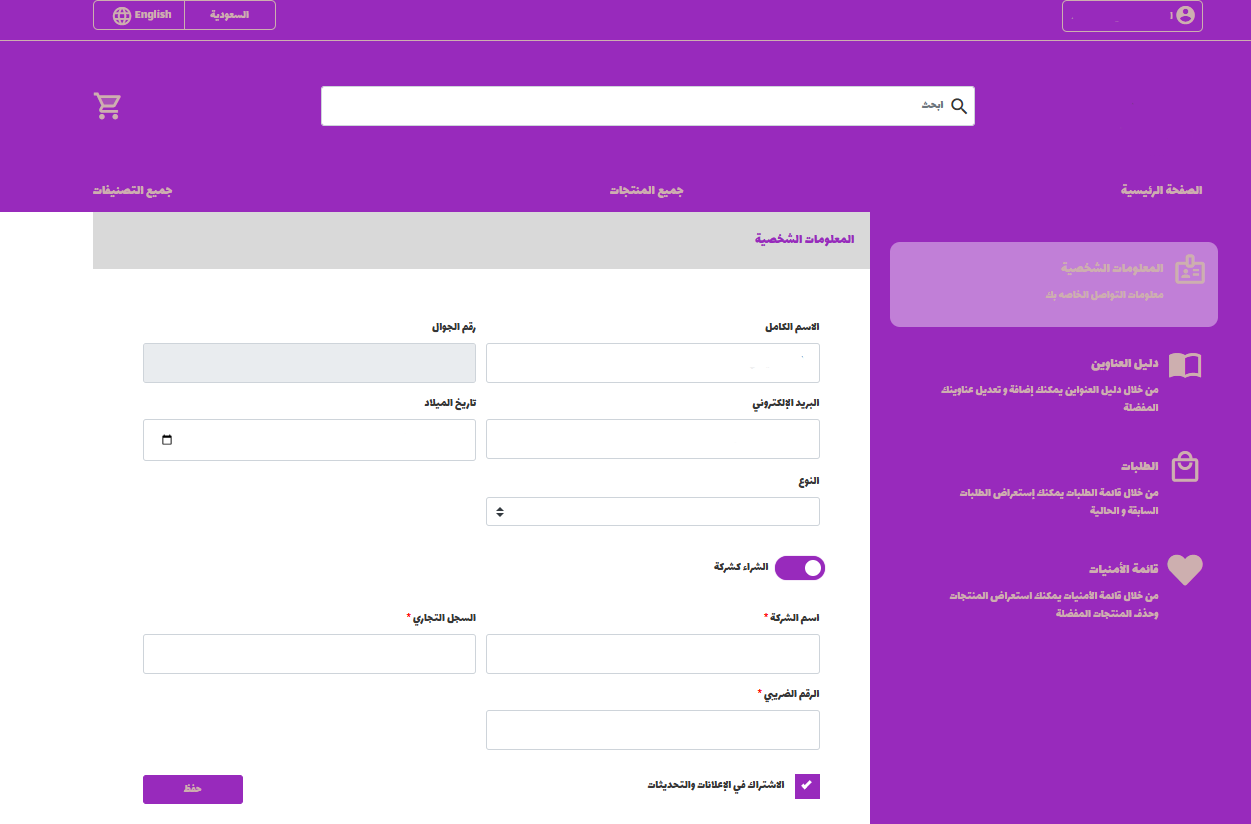Open the gender (النوع) dropdown
Screen dimensions: 1251x824
click(652, 511)
